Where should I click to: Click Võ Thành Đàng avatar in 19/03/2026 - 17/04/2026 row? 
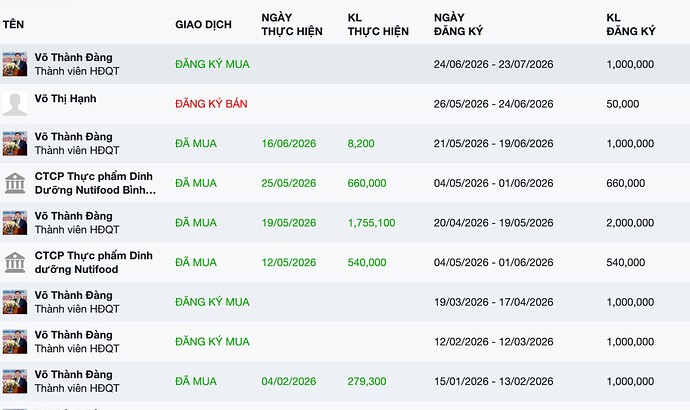pos(15,302)
